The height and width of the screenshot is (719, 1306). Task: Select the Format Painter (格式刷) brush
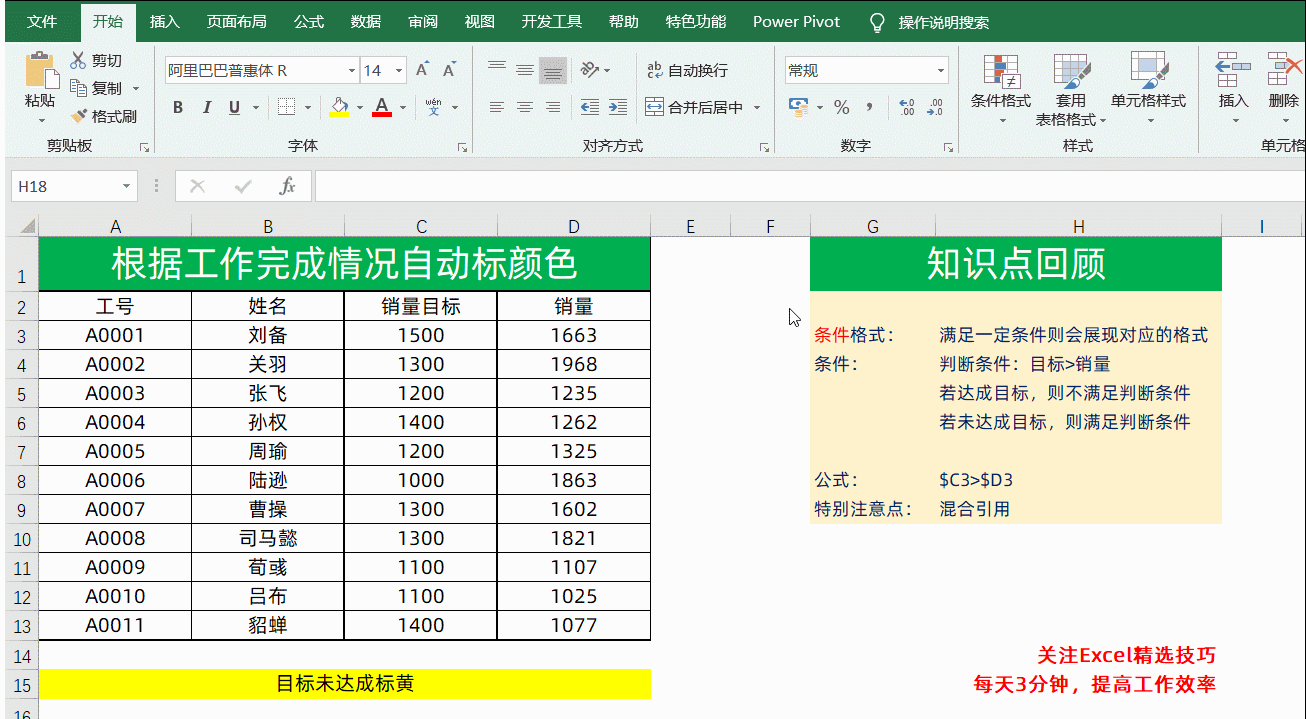(78, 116)
